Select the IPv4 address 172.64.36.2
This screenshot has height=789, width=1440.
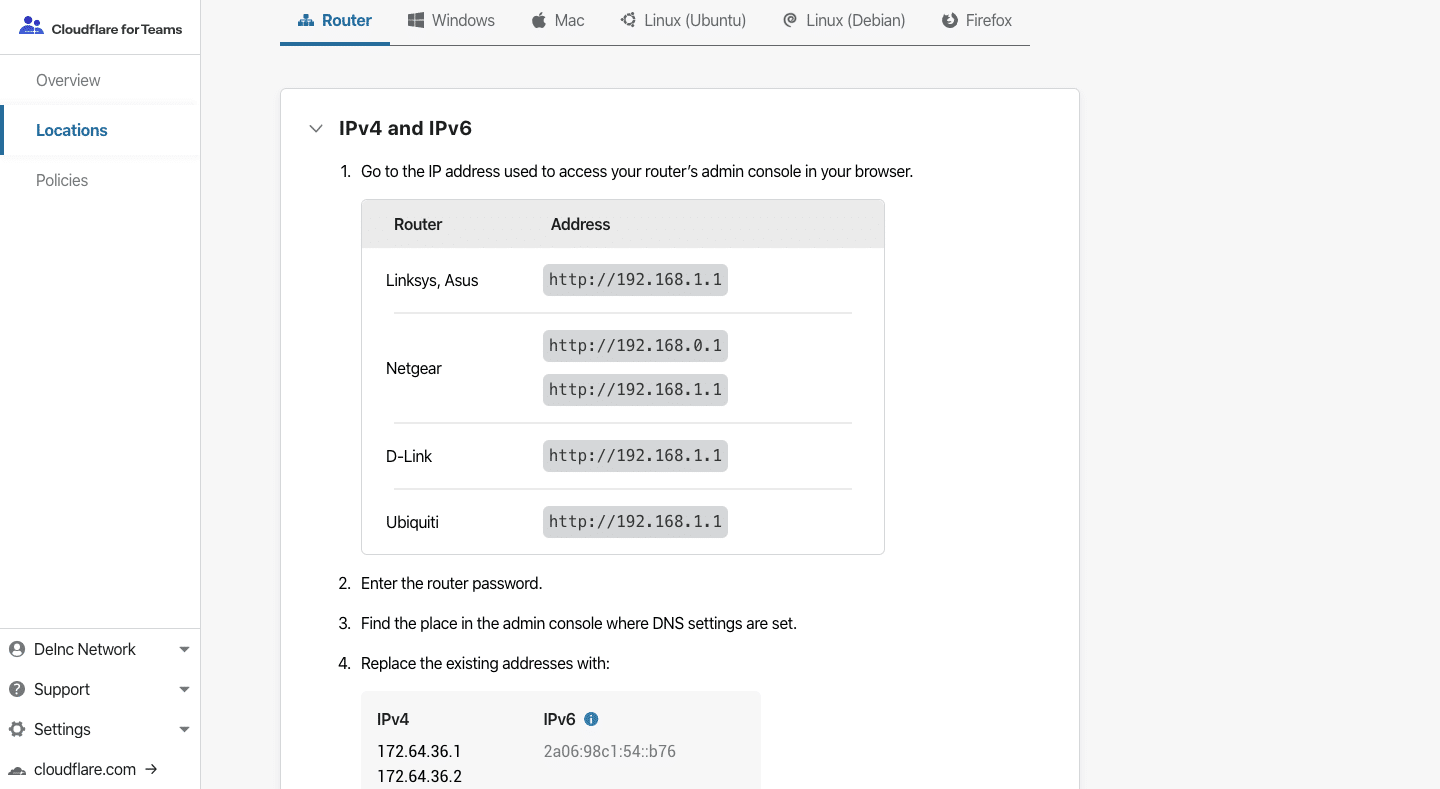click(419, 777)
